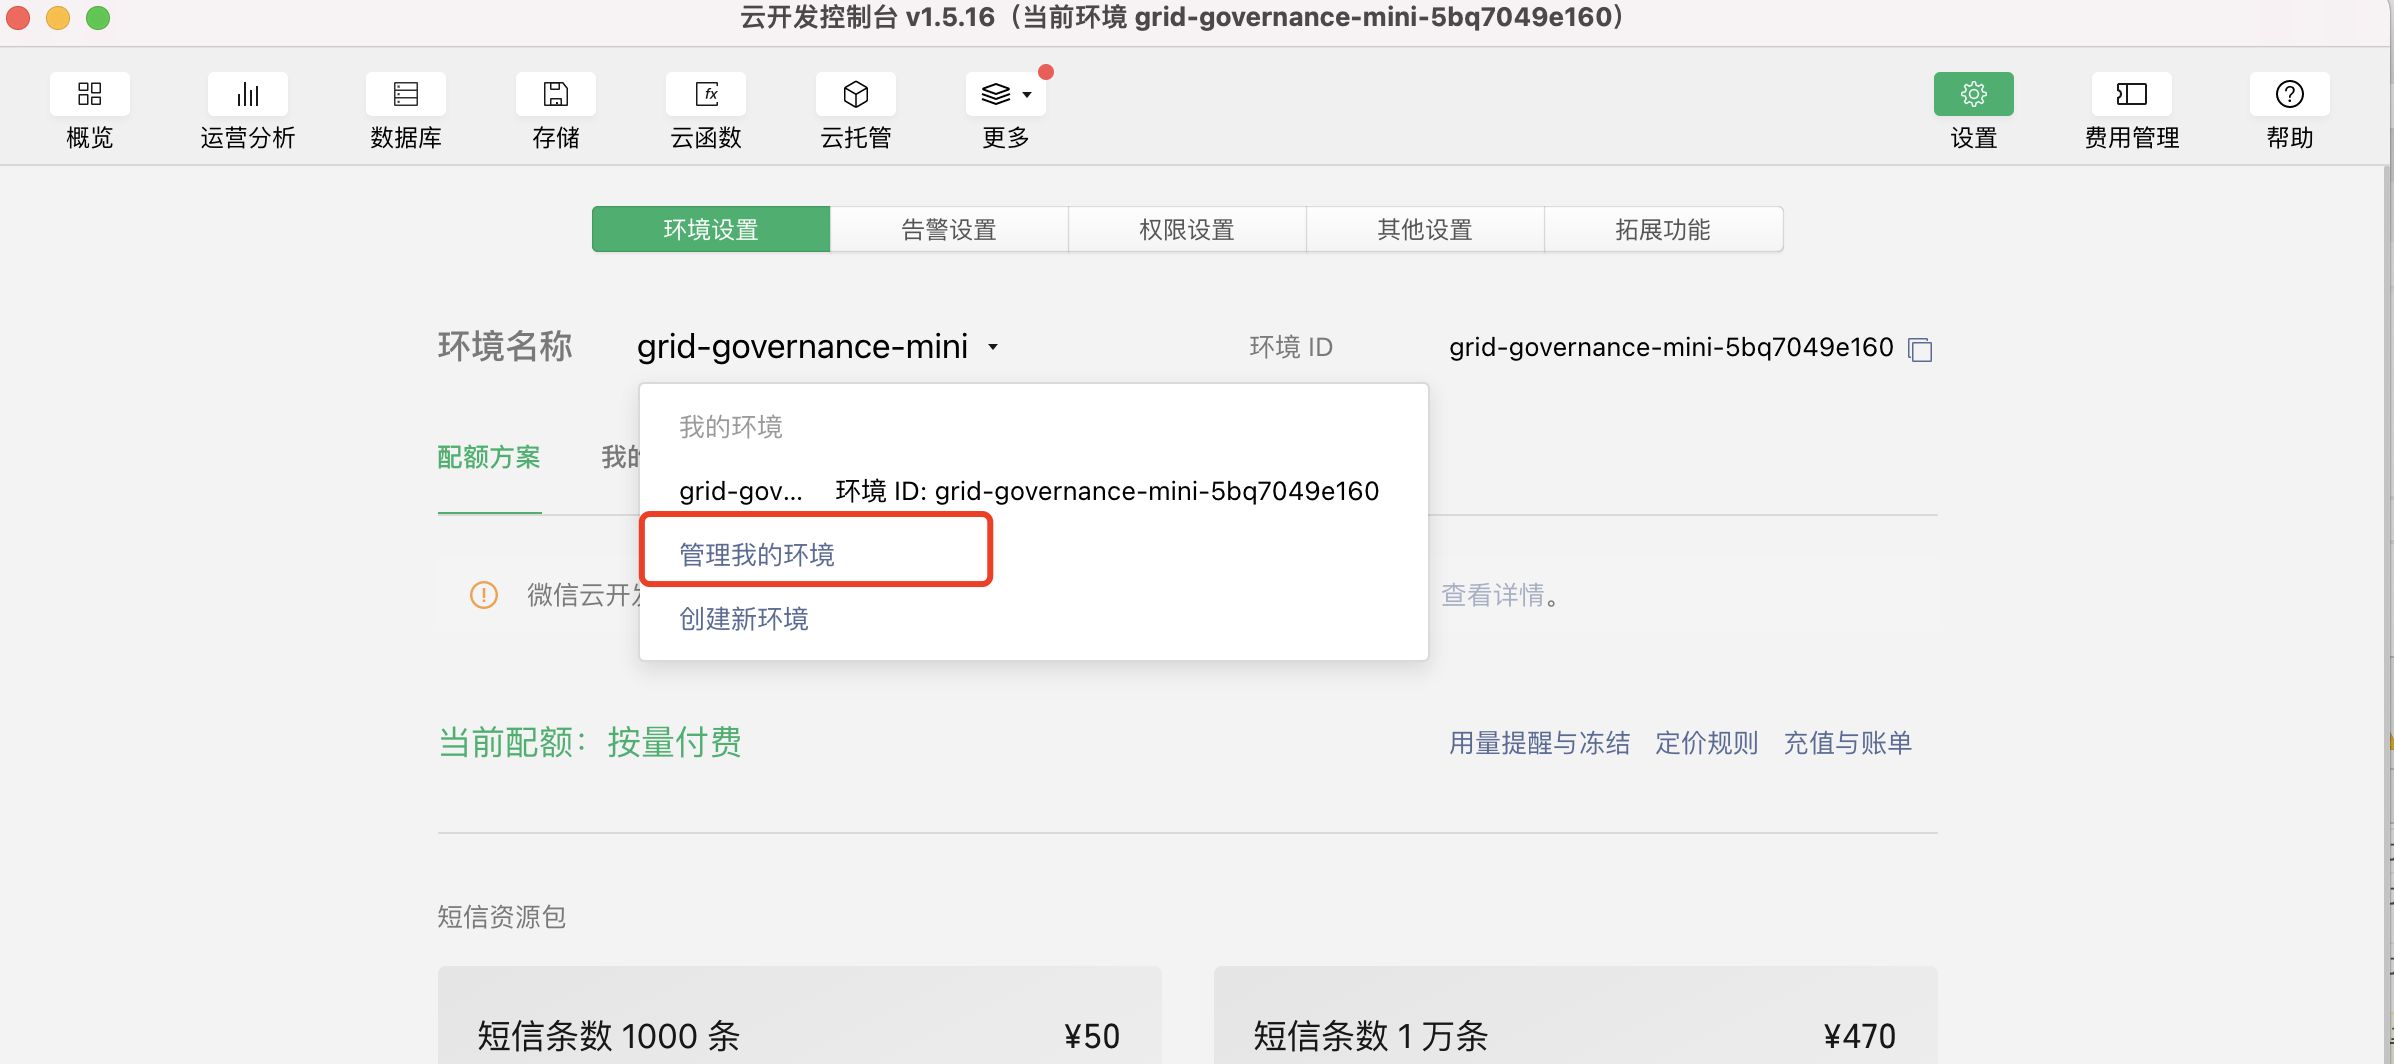2394x1064 pixels.
Task: Copy the 环境 ID with copy icon
Action: click(x=1920, y=349)
